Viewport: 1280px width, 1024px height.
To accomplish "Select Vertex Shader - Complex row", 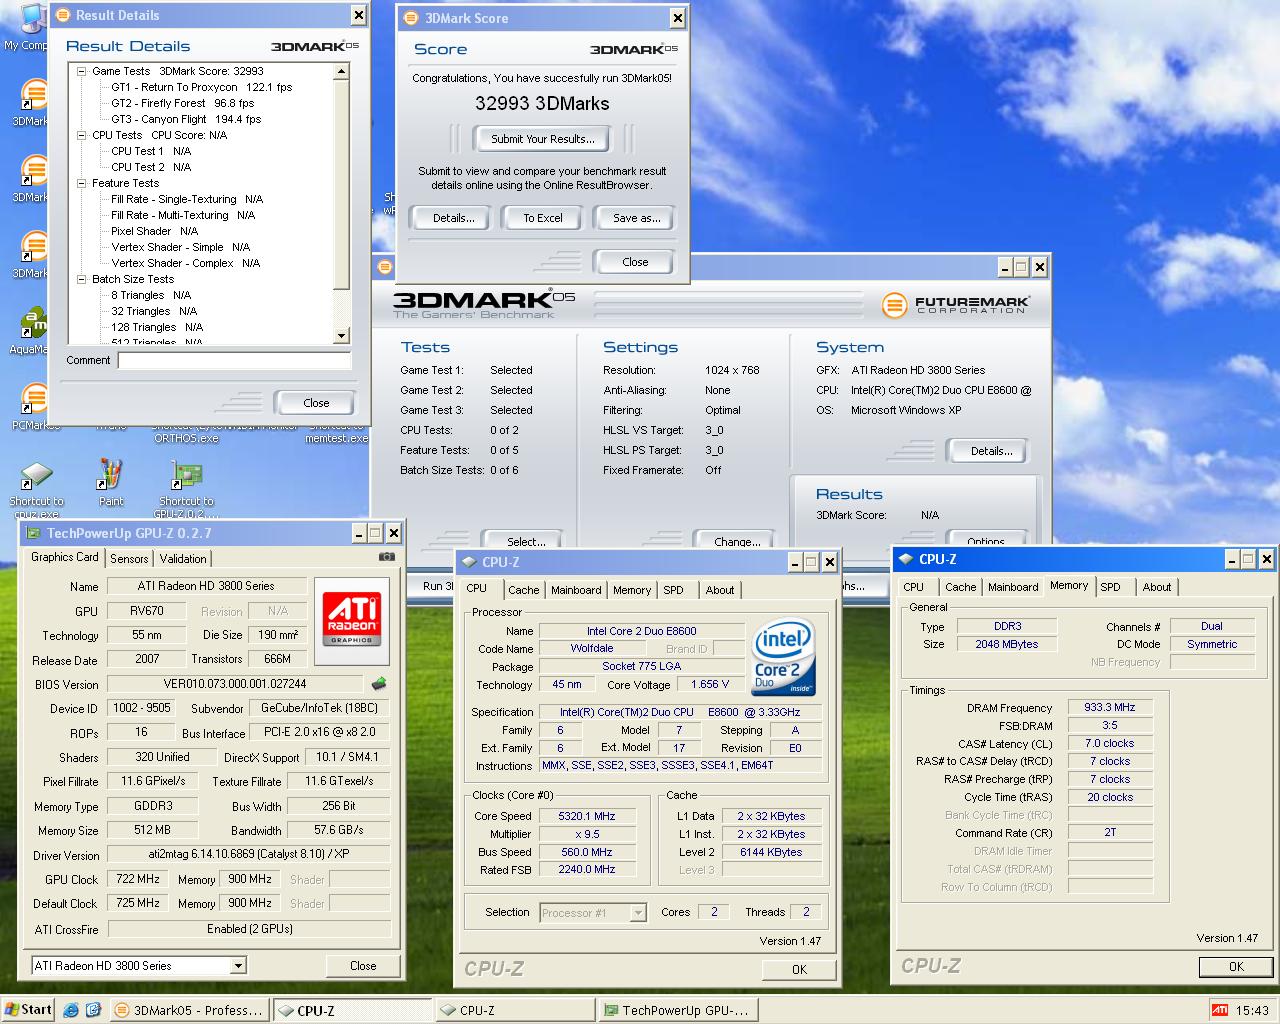I will [x=185, y=263].
